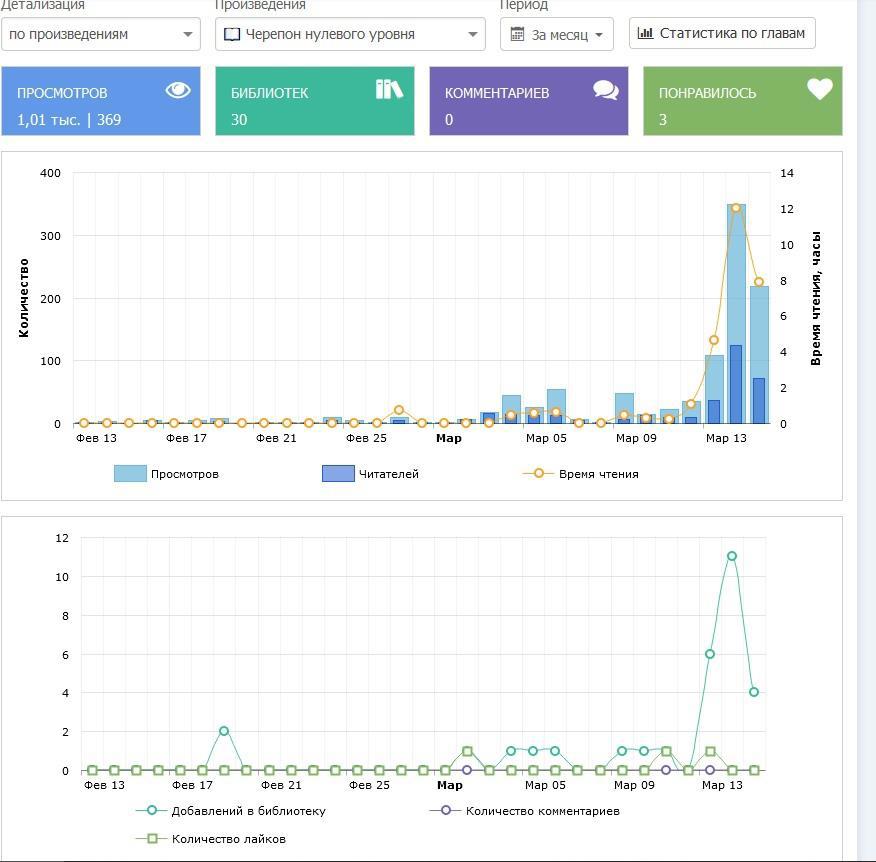Toggle Время чтения line in legend
876x862 pixels.
(x=581, y=474)
